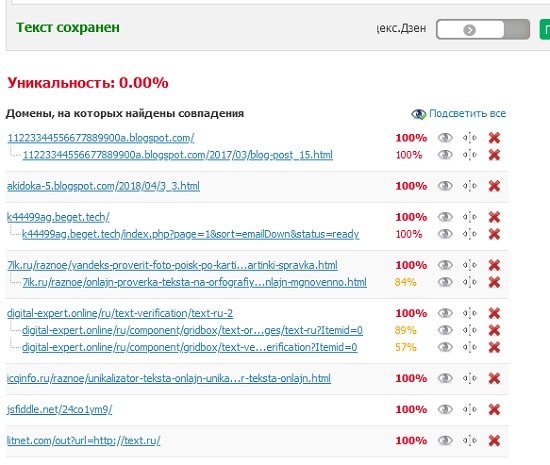Image resolution: width=550 pixels, height=465 pixels.
Task: Click compare icon for 7ik.ru yandeks-proverit row
Action: pos(470,265)
